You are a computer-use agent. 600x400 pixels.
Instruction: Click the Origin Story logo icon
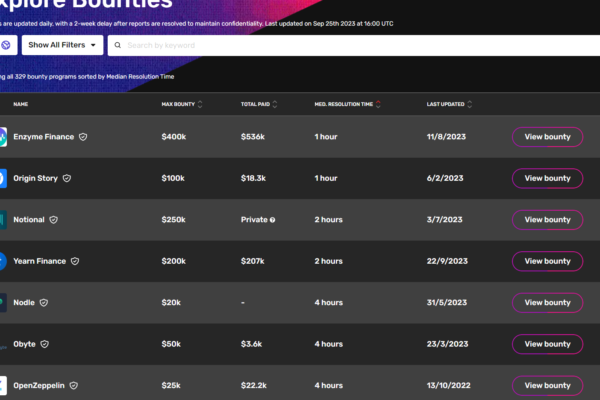(x=4, y=178)
